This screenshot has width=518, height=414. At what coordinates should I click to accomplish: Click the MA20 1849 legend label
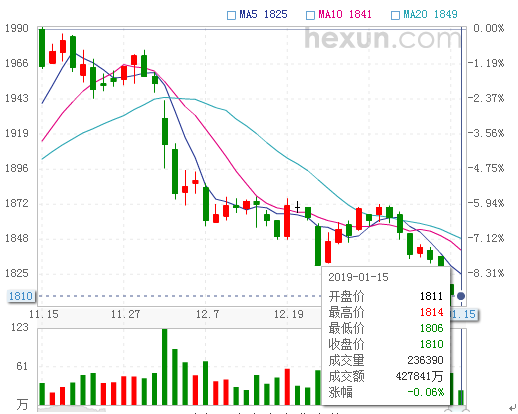430,14
